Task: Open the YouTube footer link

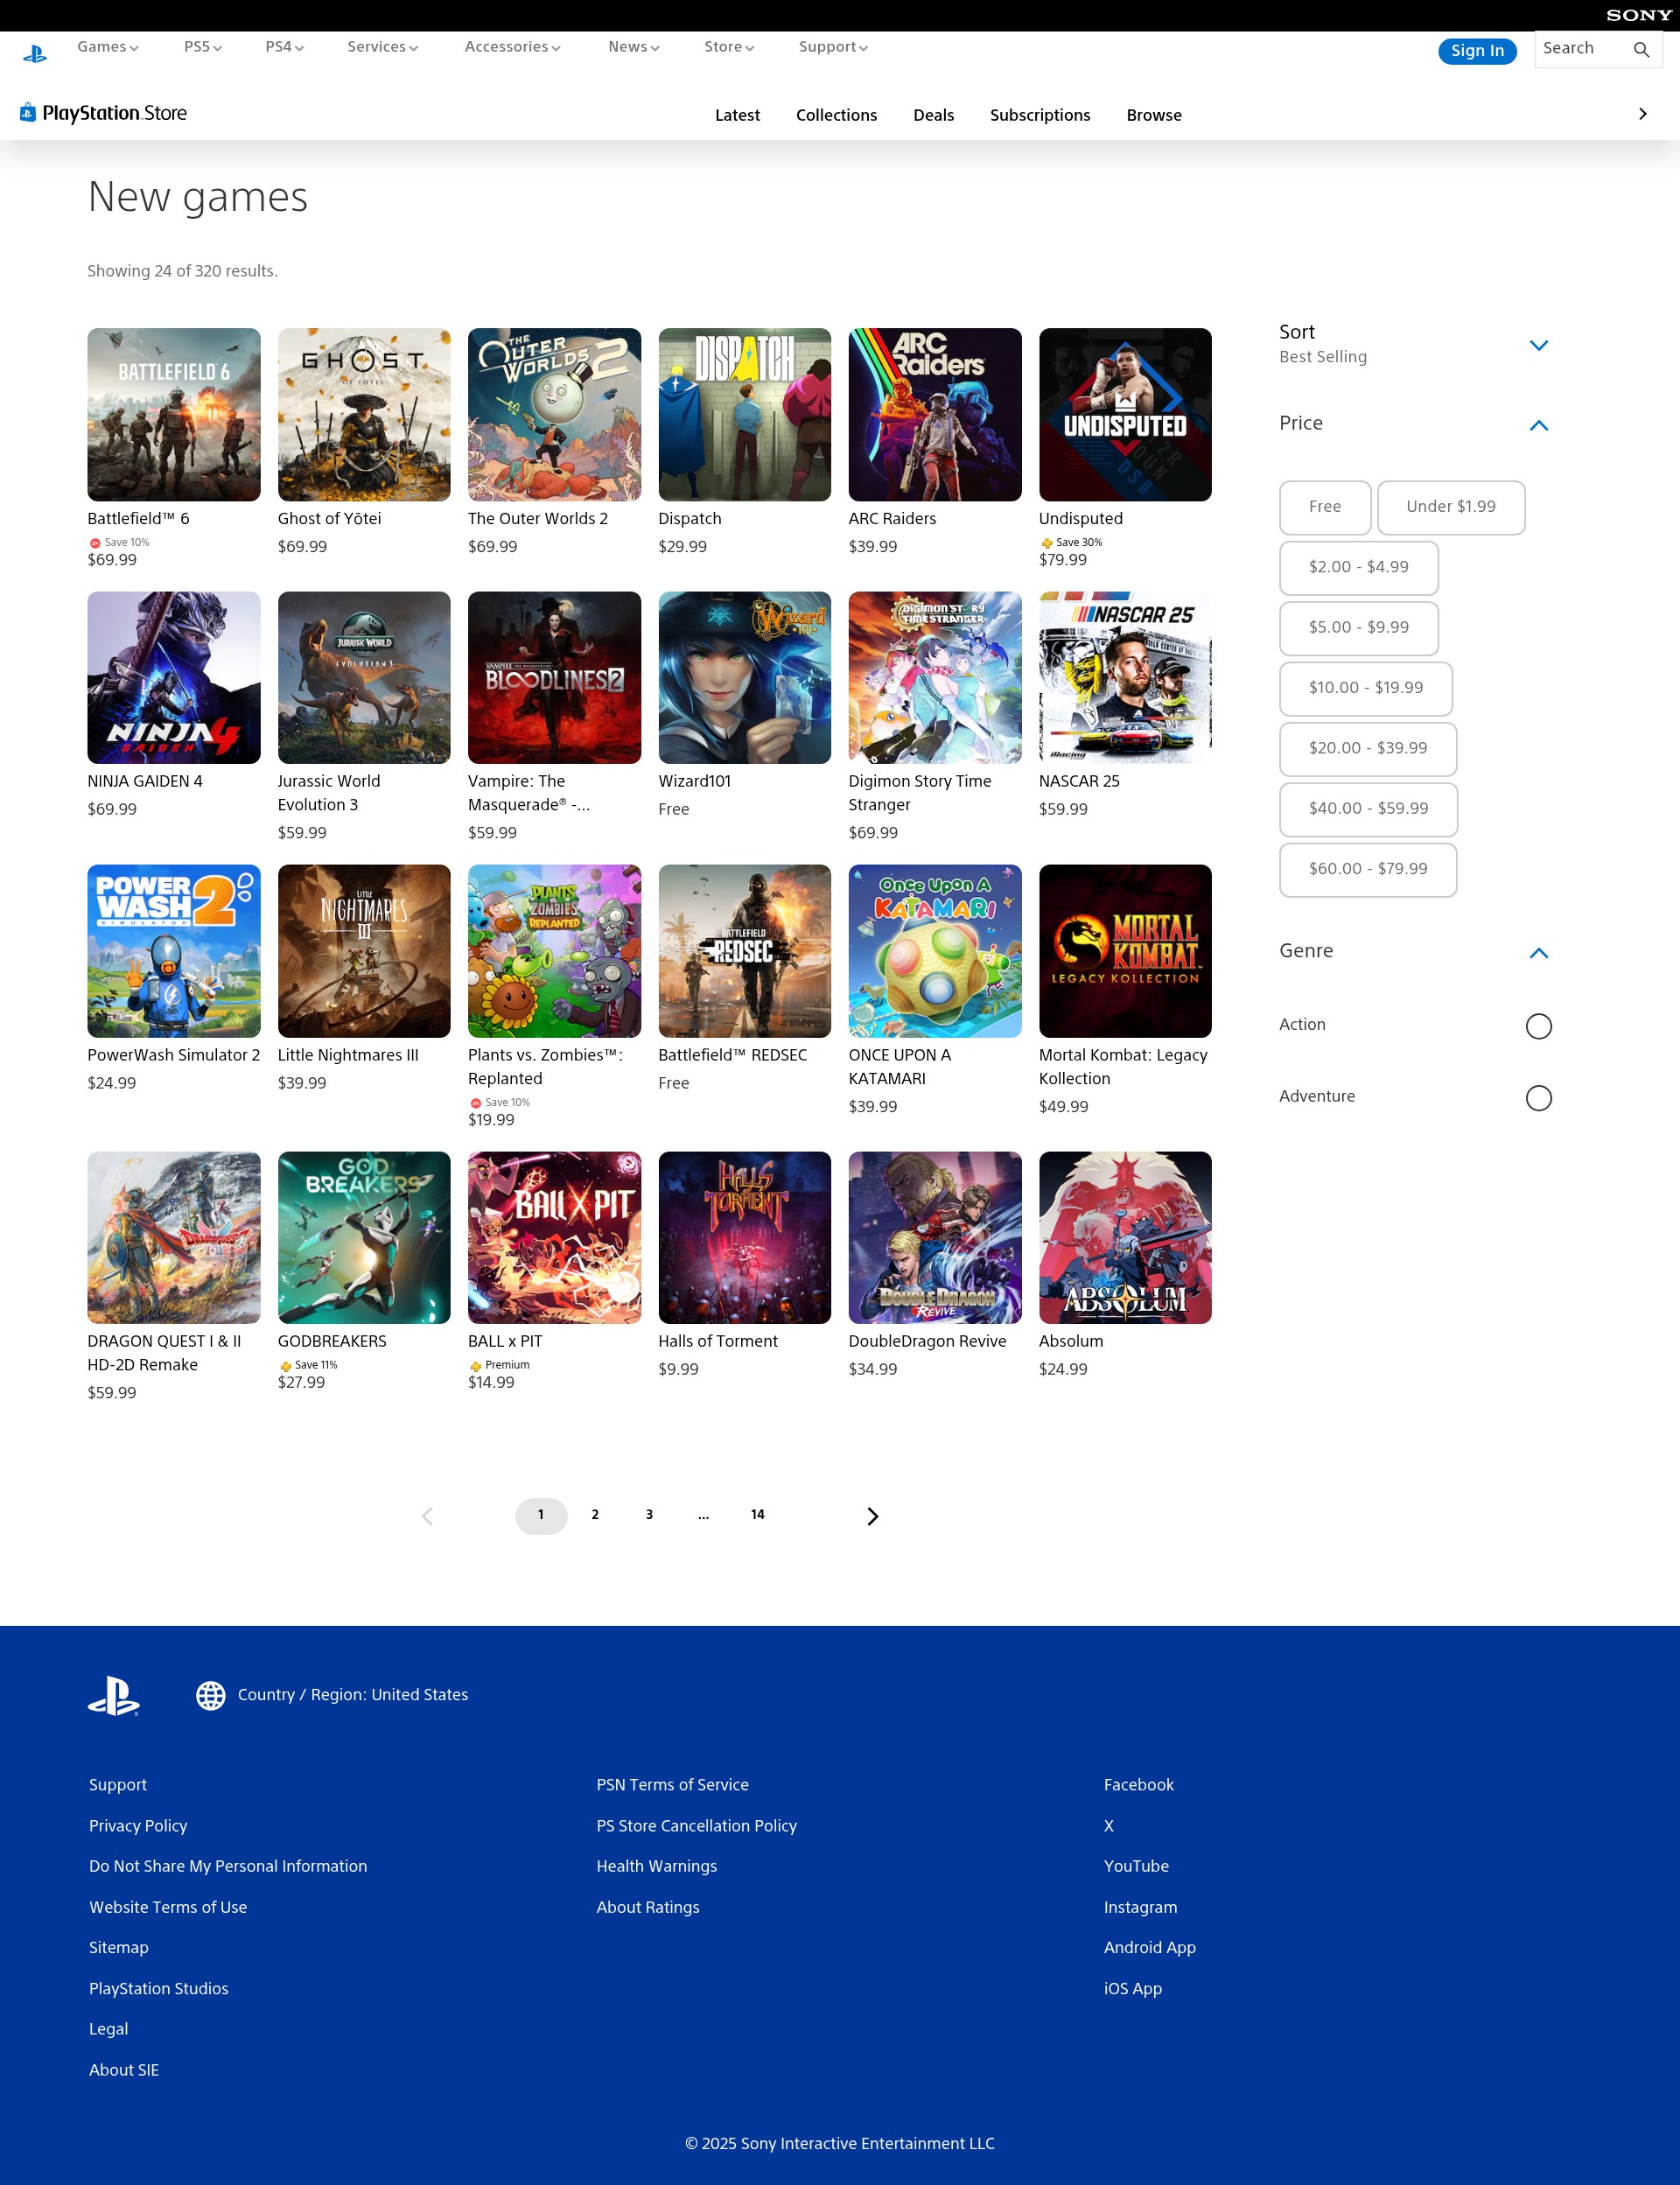Action: pos(1136,1866)
